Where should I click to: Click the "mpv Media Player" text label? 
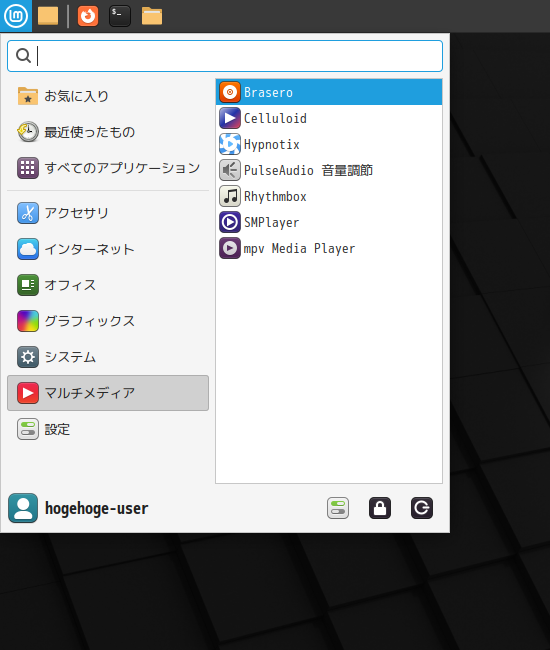tap(299, 249)
